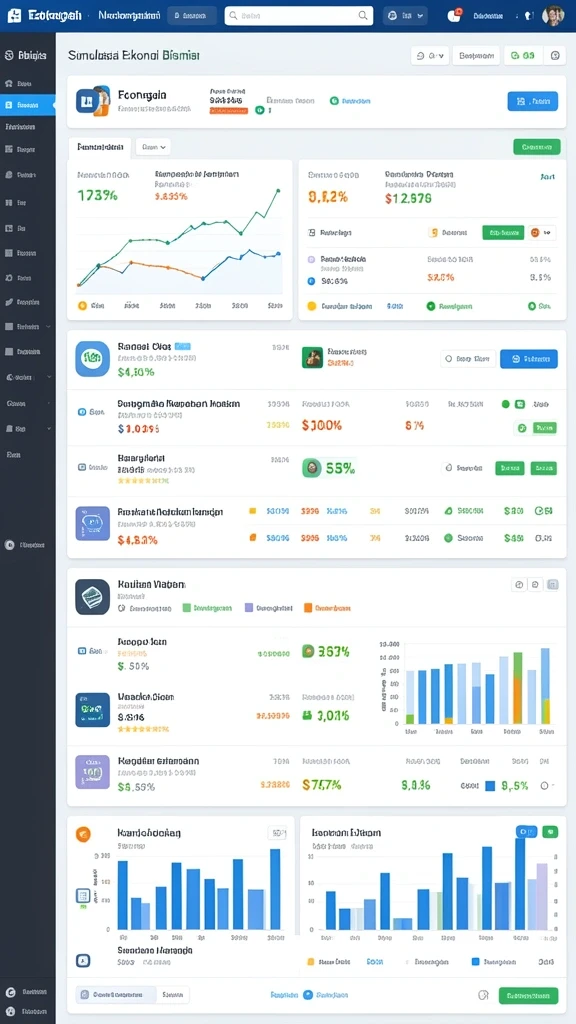Toggle the radio button left of the blue button

[448, 359]
